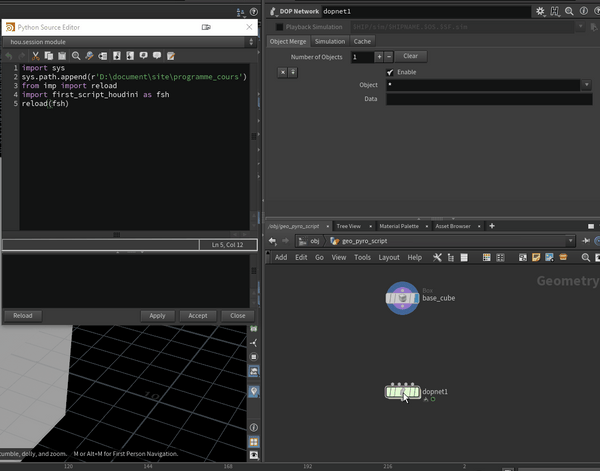Click forward arrow in network editor path bar
The height and width of the screenshot is (471, 600).
click(x=285, y=241)
